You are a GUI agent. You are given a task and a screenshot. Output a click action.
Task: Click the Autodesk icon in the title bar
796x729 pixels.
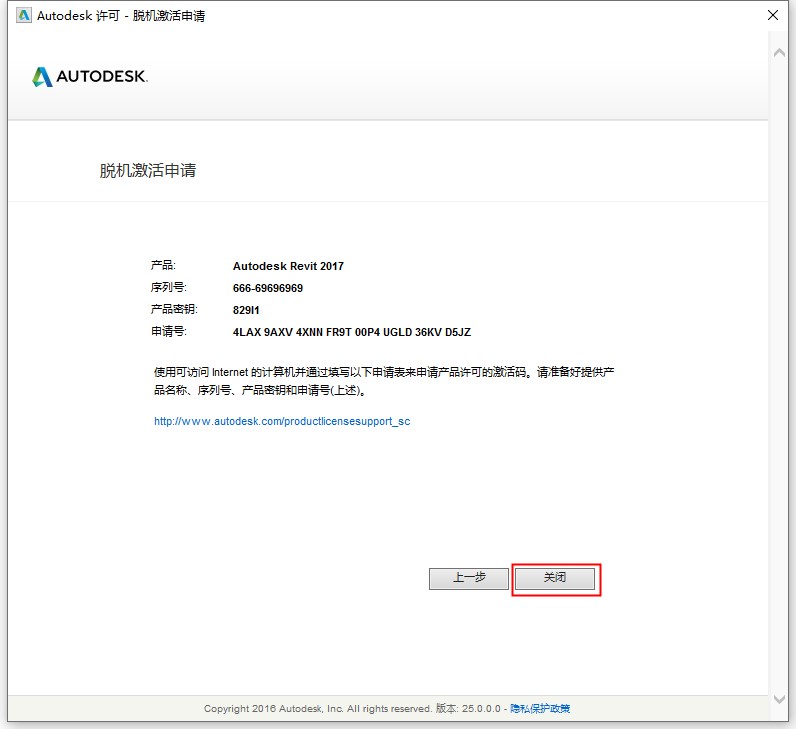click(24, 16)
